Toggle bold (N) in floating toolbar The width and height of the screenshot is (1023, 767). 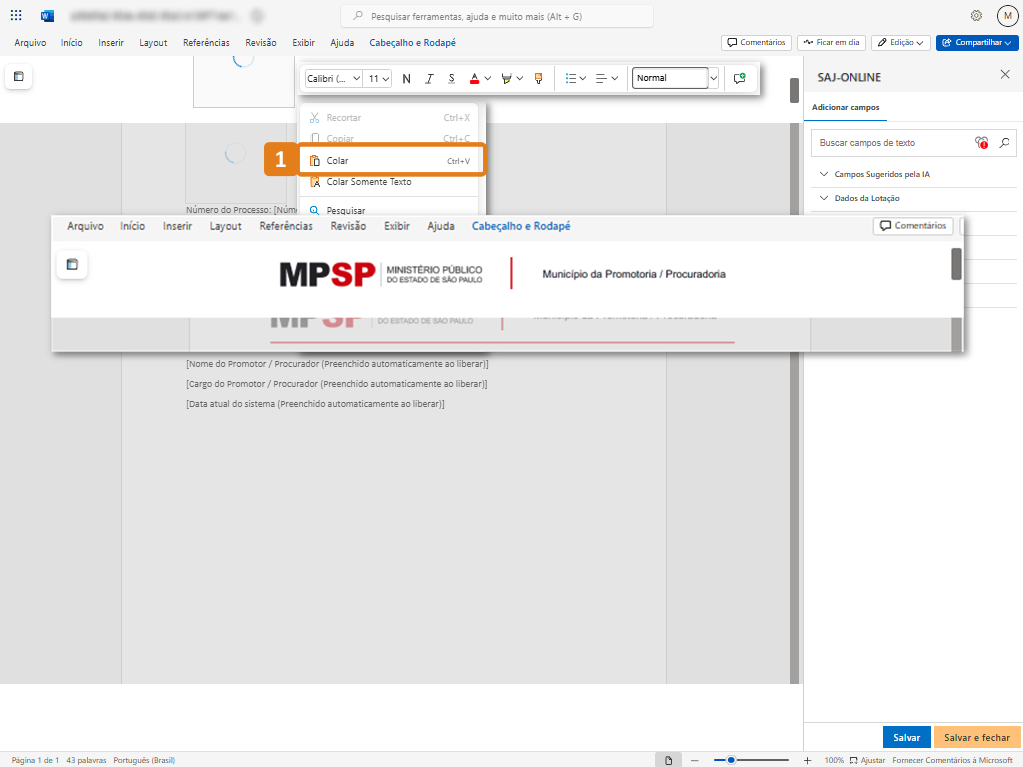pyautogui.click(x=406, y=78)
